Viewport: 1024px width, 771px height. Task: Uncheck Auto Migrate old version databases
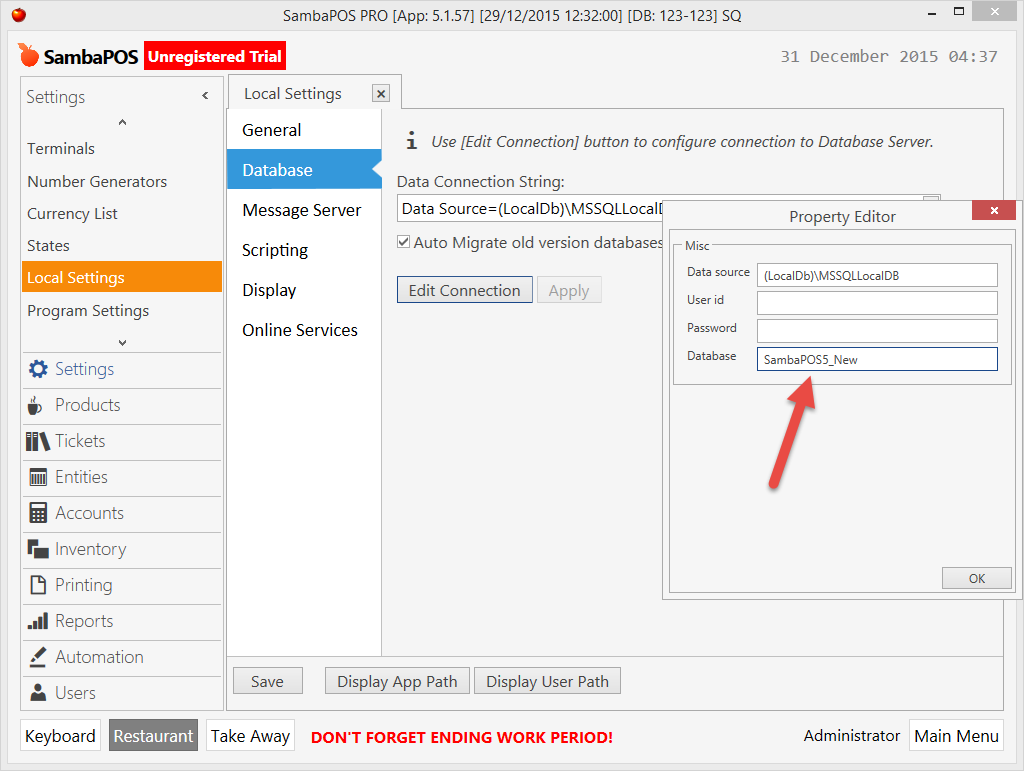pos(404,242)
